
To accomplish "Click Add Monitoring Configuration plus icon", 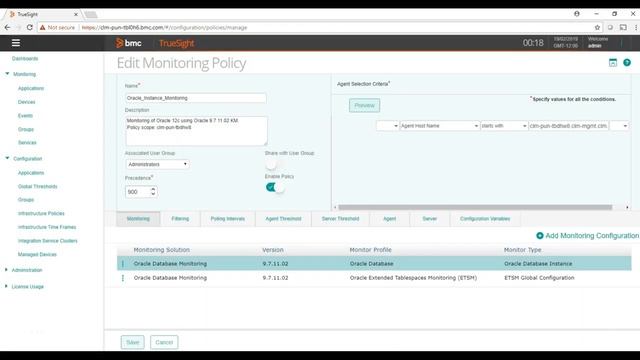I will click(x=540, y=236).
